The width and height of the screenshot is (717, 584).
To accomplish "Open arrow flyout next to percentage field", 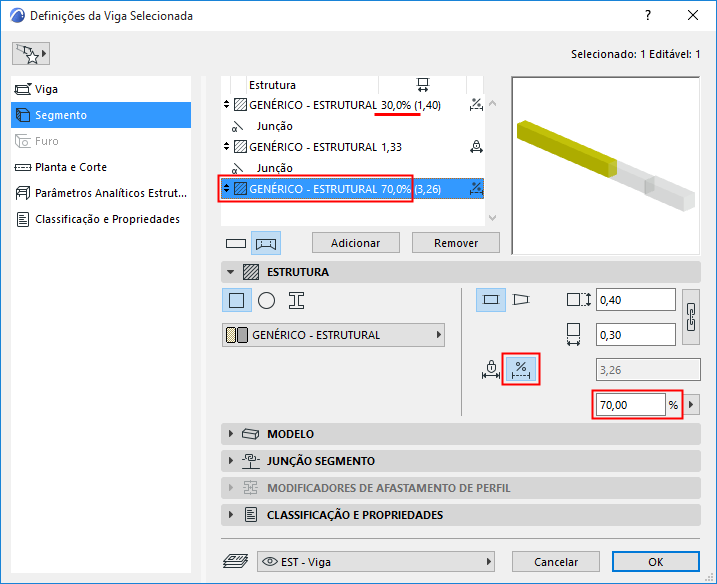I will click(691, 405).
